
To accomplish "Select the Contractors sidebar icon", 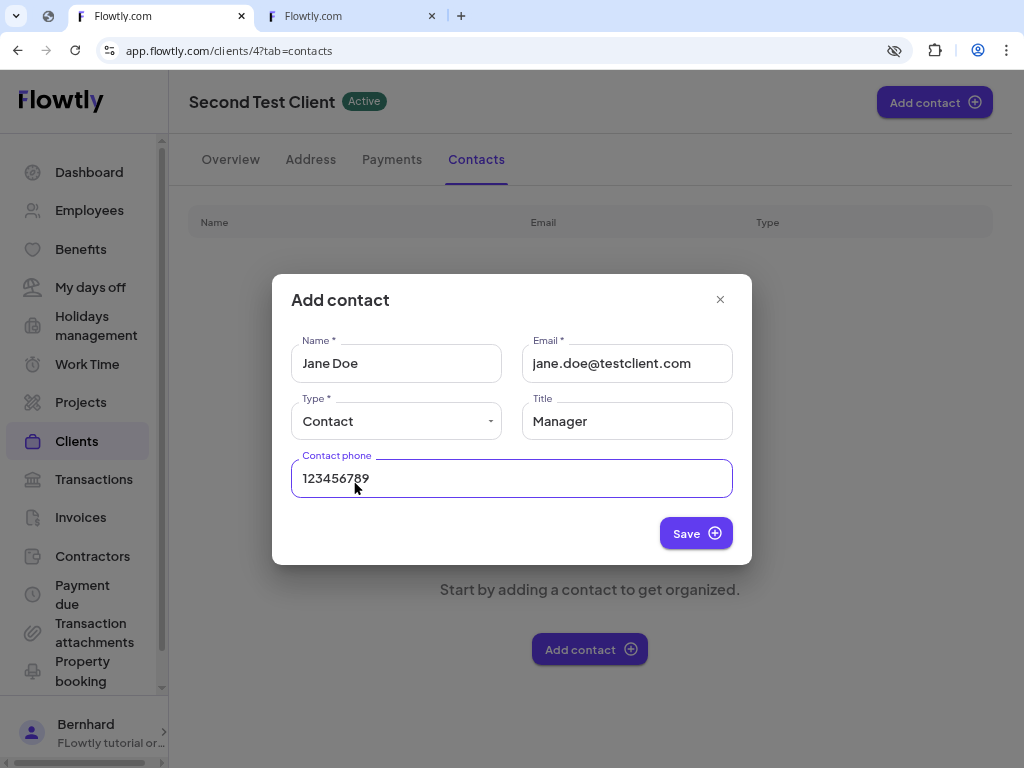I will coord(31,556).
